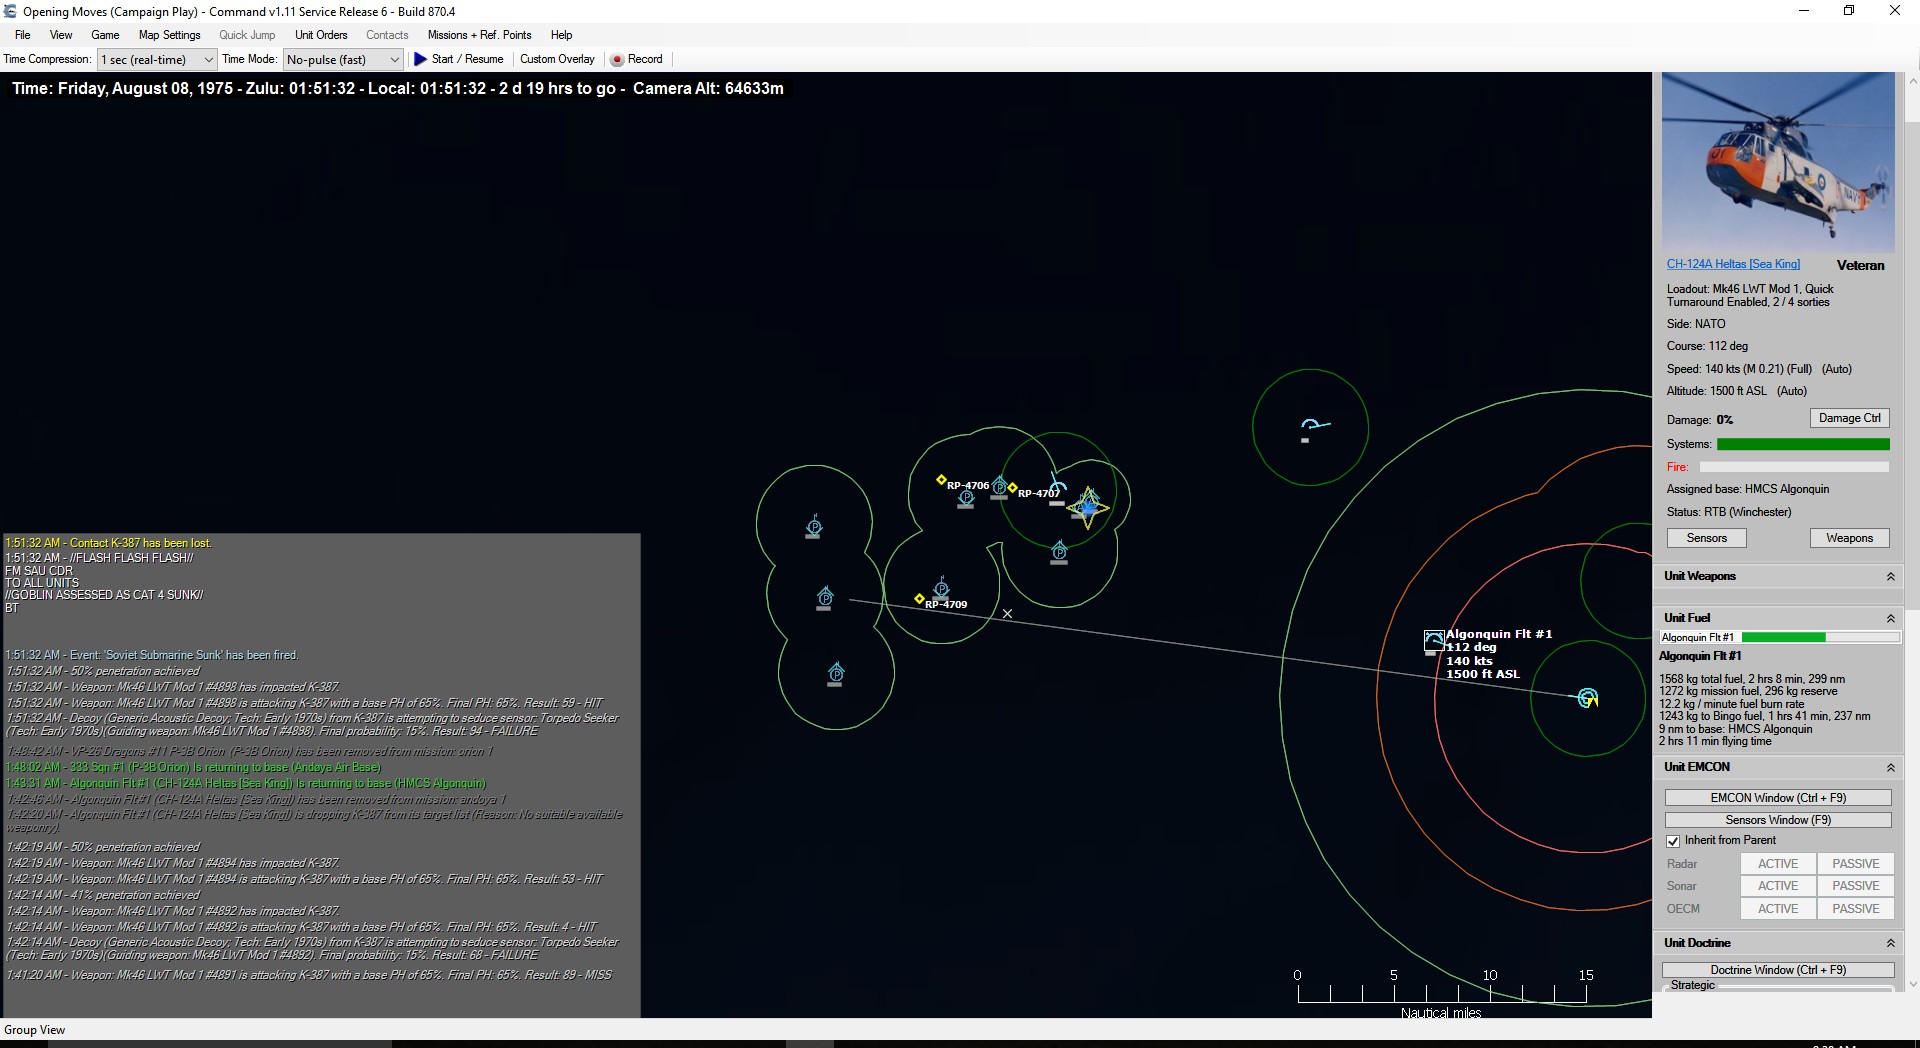Open the Contacts menu
Screen dimensions: 1920x1048
click(387, 35)
